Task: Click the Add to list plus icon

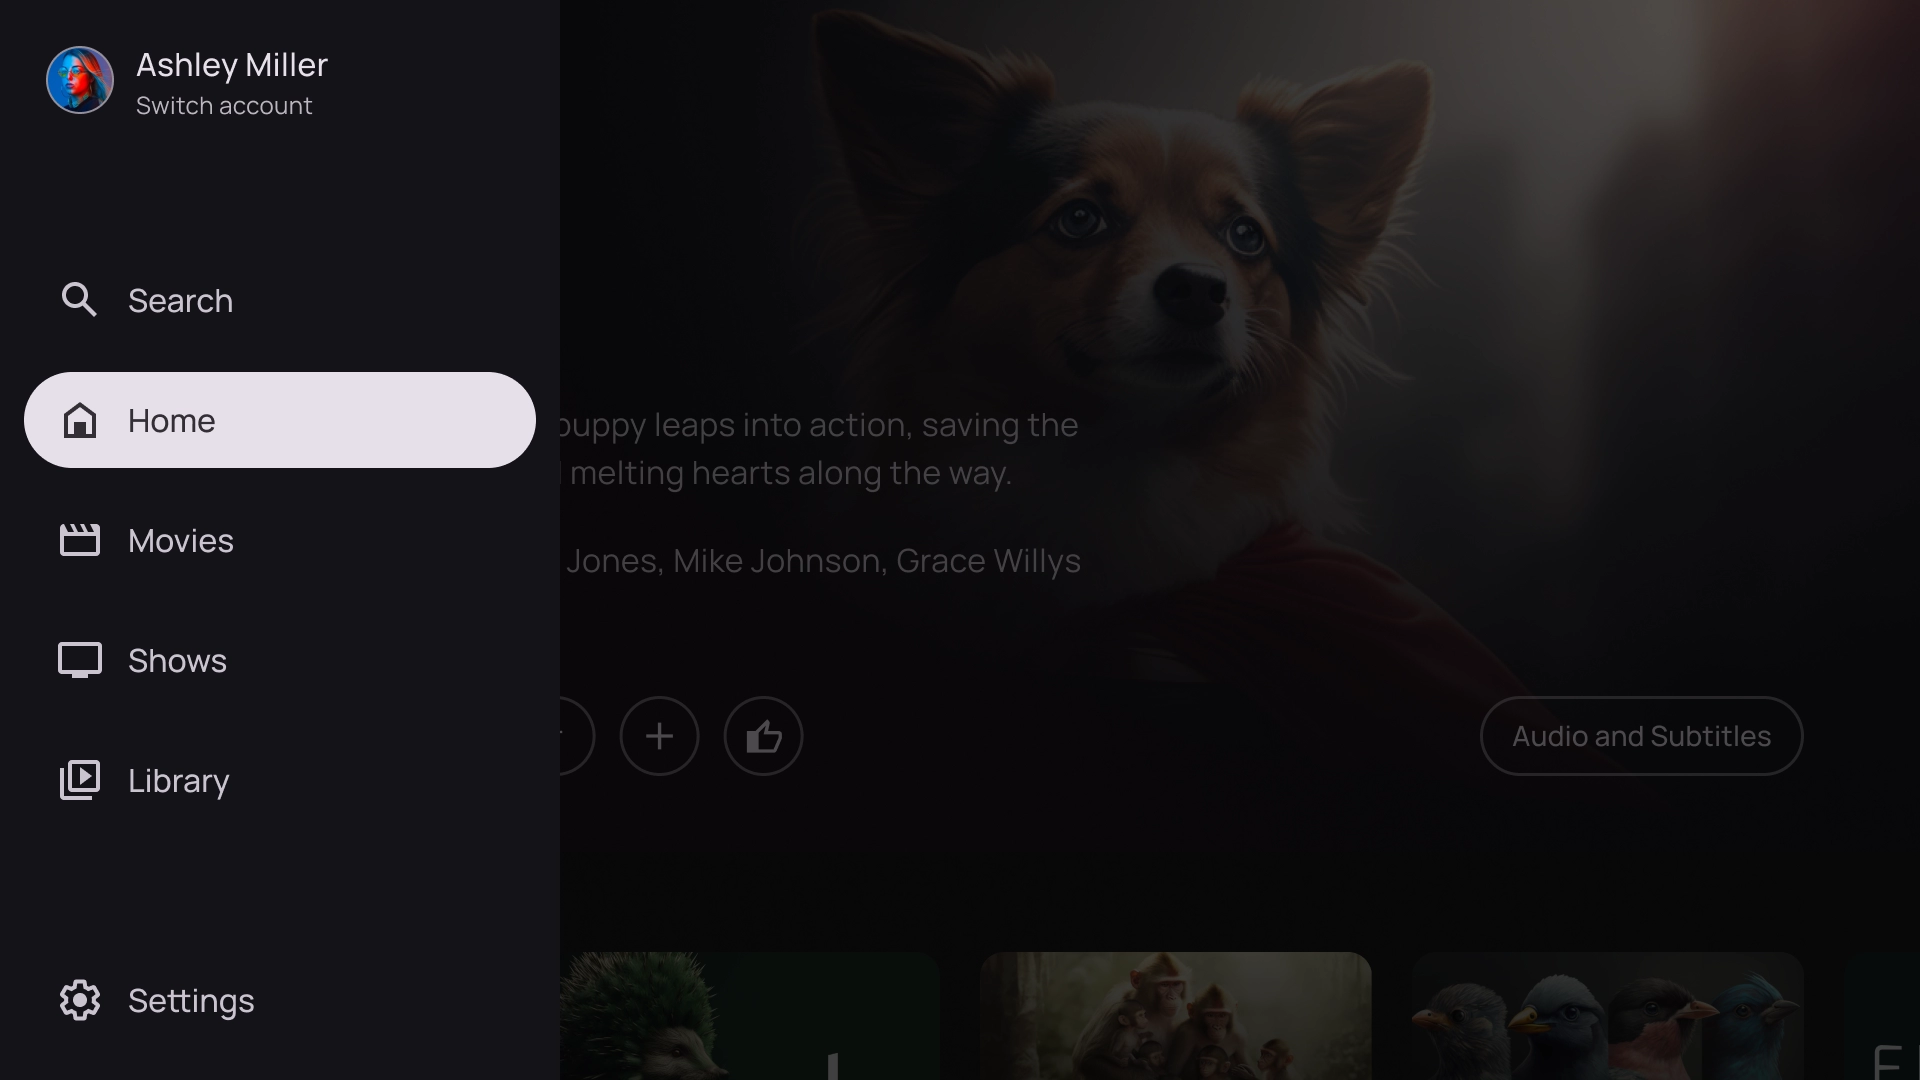Action: click(x=659, y=736)
